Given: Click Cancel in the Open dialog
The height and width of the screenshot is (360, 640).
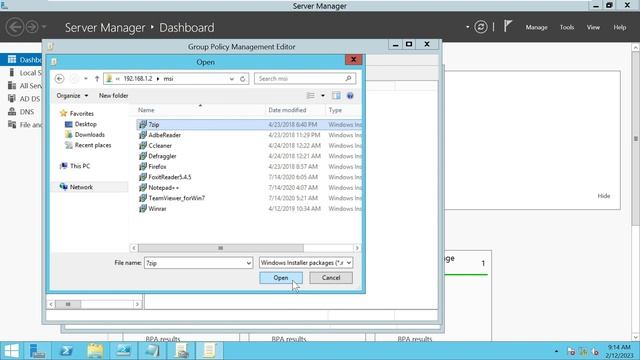Looking at the screenshot, I should coord(331,278).
